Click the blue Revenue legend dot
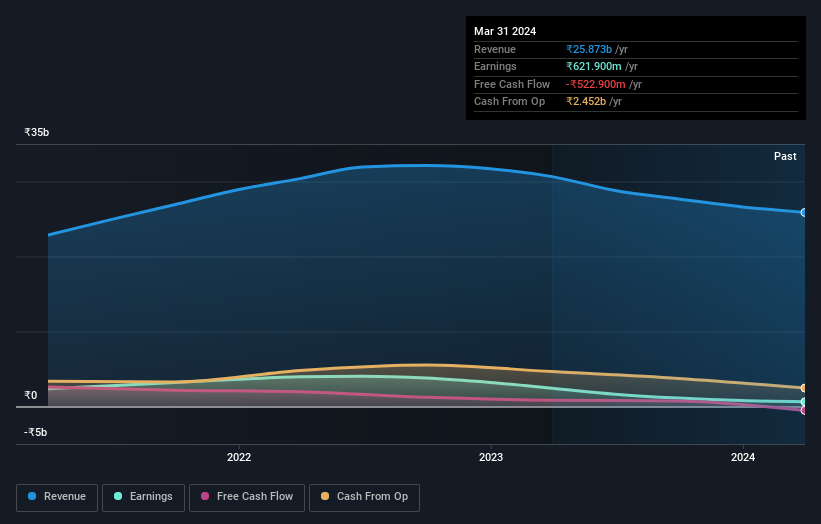 coord(32,496)
